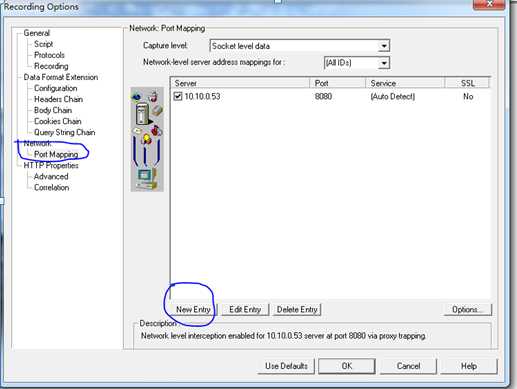This screenshot has height=389, width=517.
Task: Sort by the Server column header
Action: tap(240, 83)
